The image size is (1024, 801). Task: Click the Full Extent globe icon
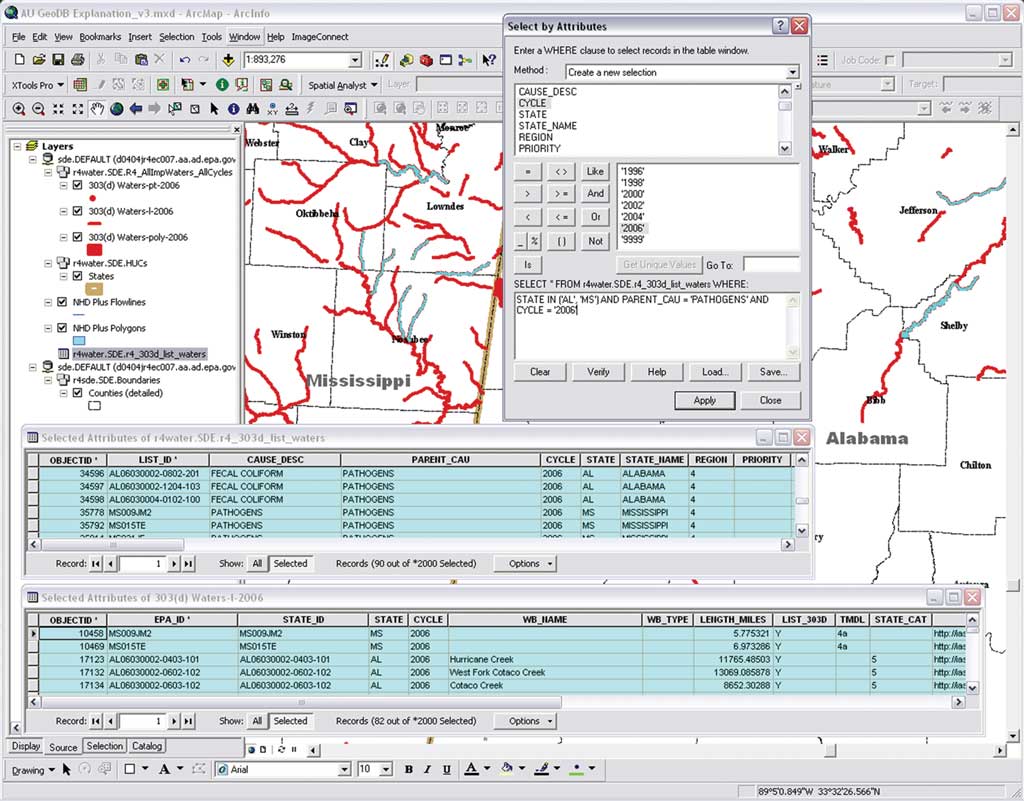(117, 109)
